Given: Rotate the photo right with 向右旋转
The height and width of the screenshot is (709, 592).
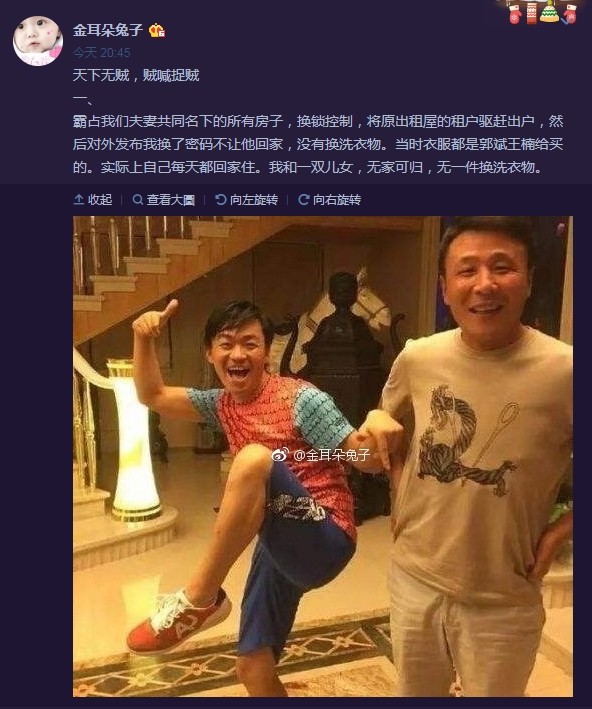Looking at the screenshot, I should click(x=330, y=199).
